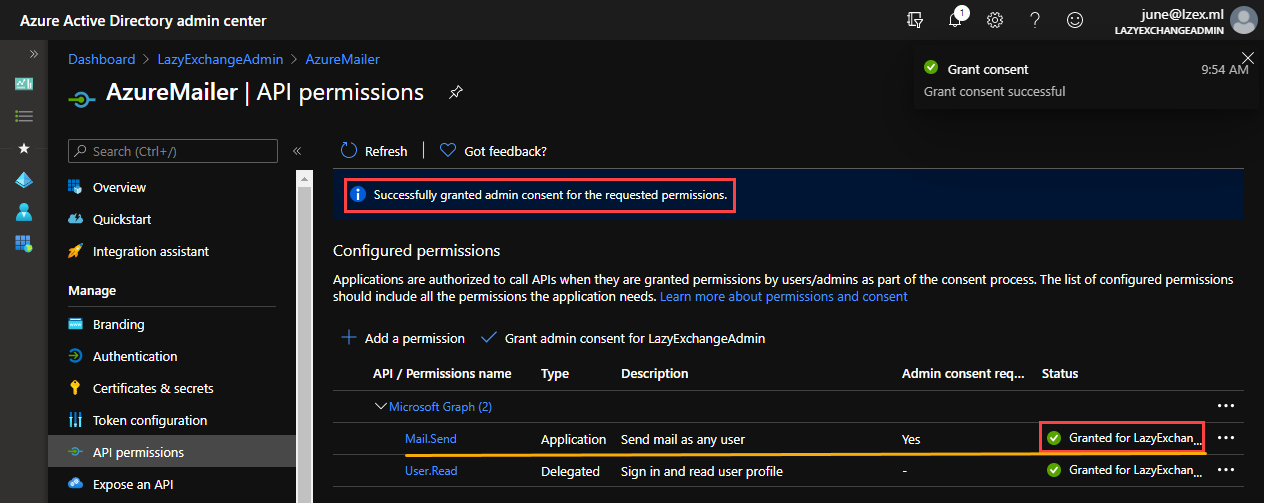Screen dimensions: 1264x503
Task: Select Authentication in the Manage menu
Action: [x=135, y=356]
